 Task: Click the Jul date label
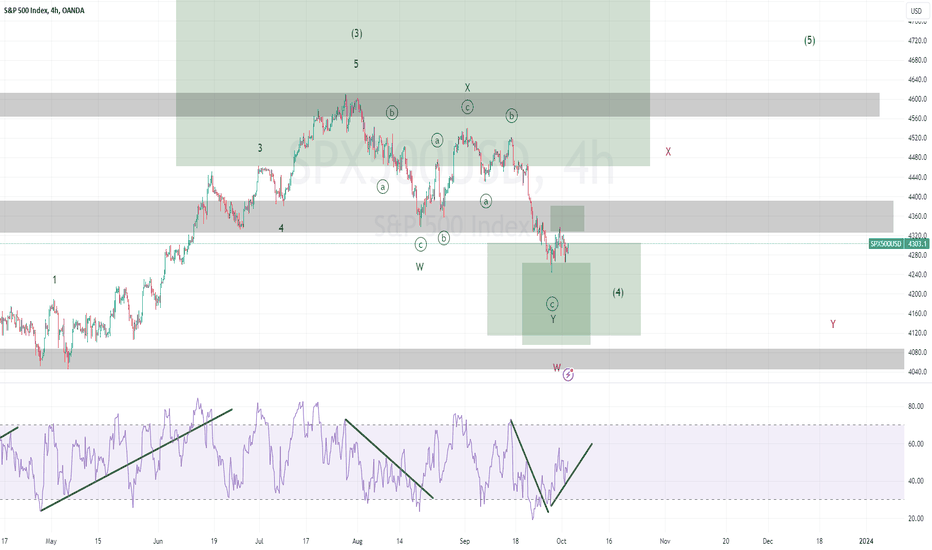[259, 541]
